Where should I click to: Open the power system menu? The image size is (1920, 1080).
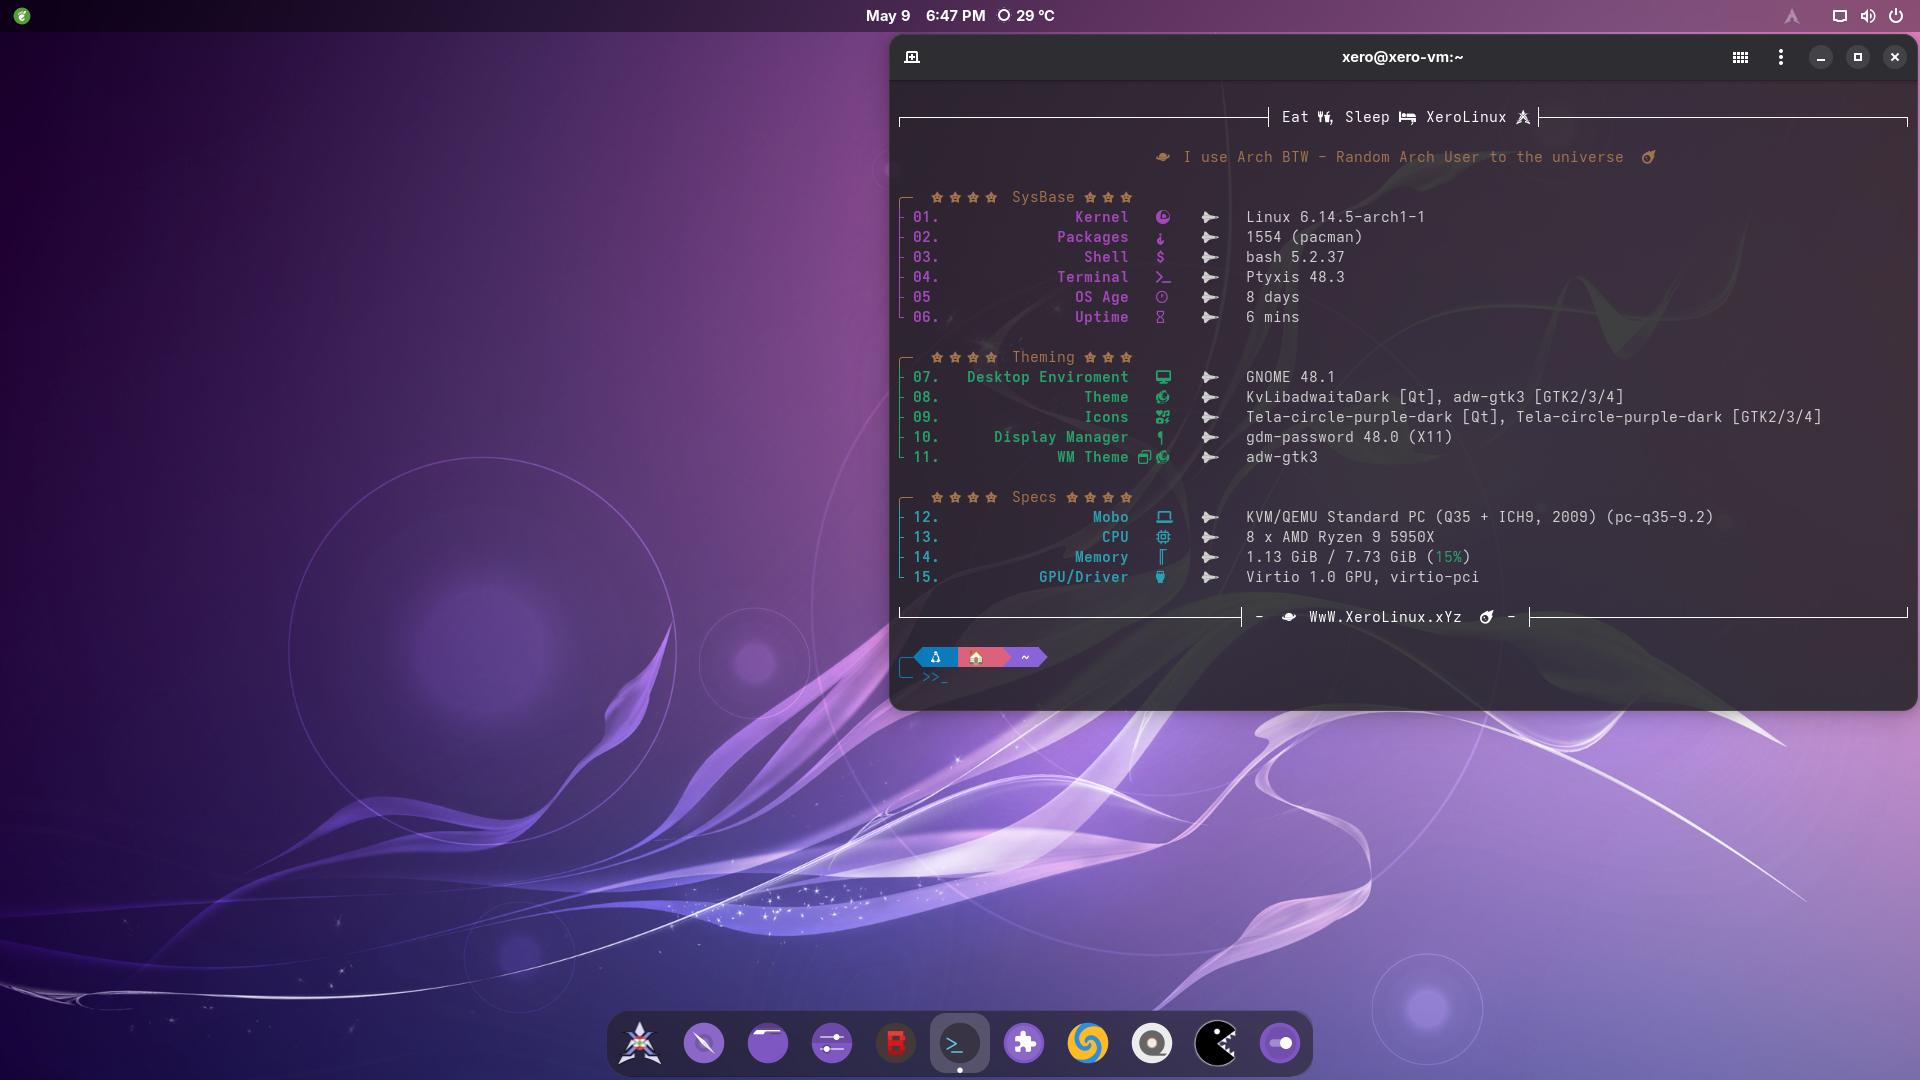pyautogui.click(x=1895, y=16)
